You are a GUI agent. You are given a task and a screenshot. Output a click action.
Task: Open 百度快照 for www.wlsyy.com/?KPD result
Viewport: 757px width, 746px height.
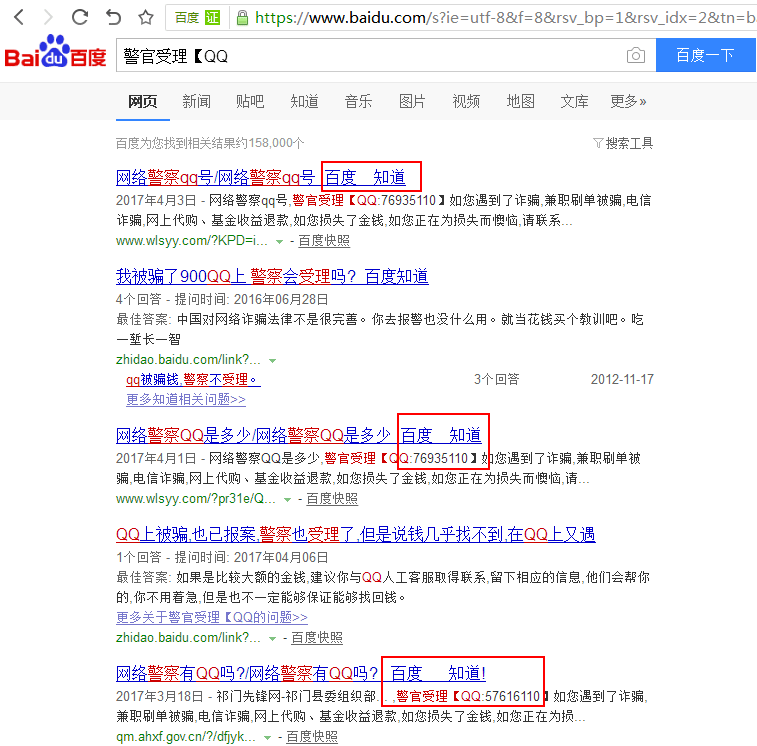[324, 240]
